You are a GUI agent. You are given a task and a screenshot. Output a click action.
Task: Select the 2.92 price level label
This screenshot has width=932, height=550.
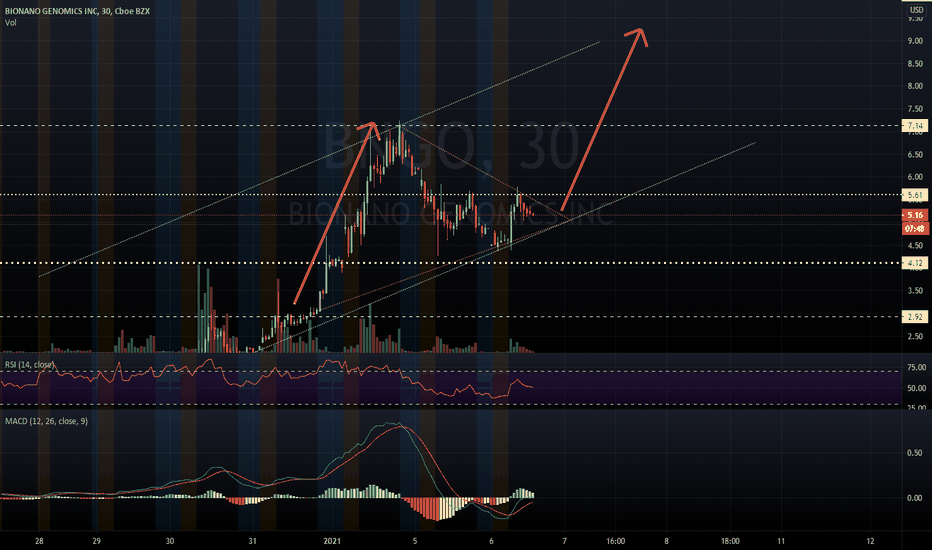coord(915,317)
